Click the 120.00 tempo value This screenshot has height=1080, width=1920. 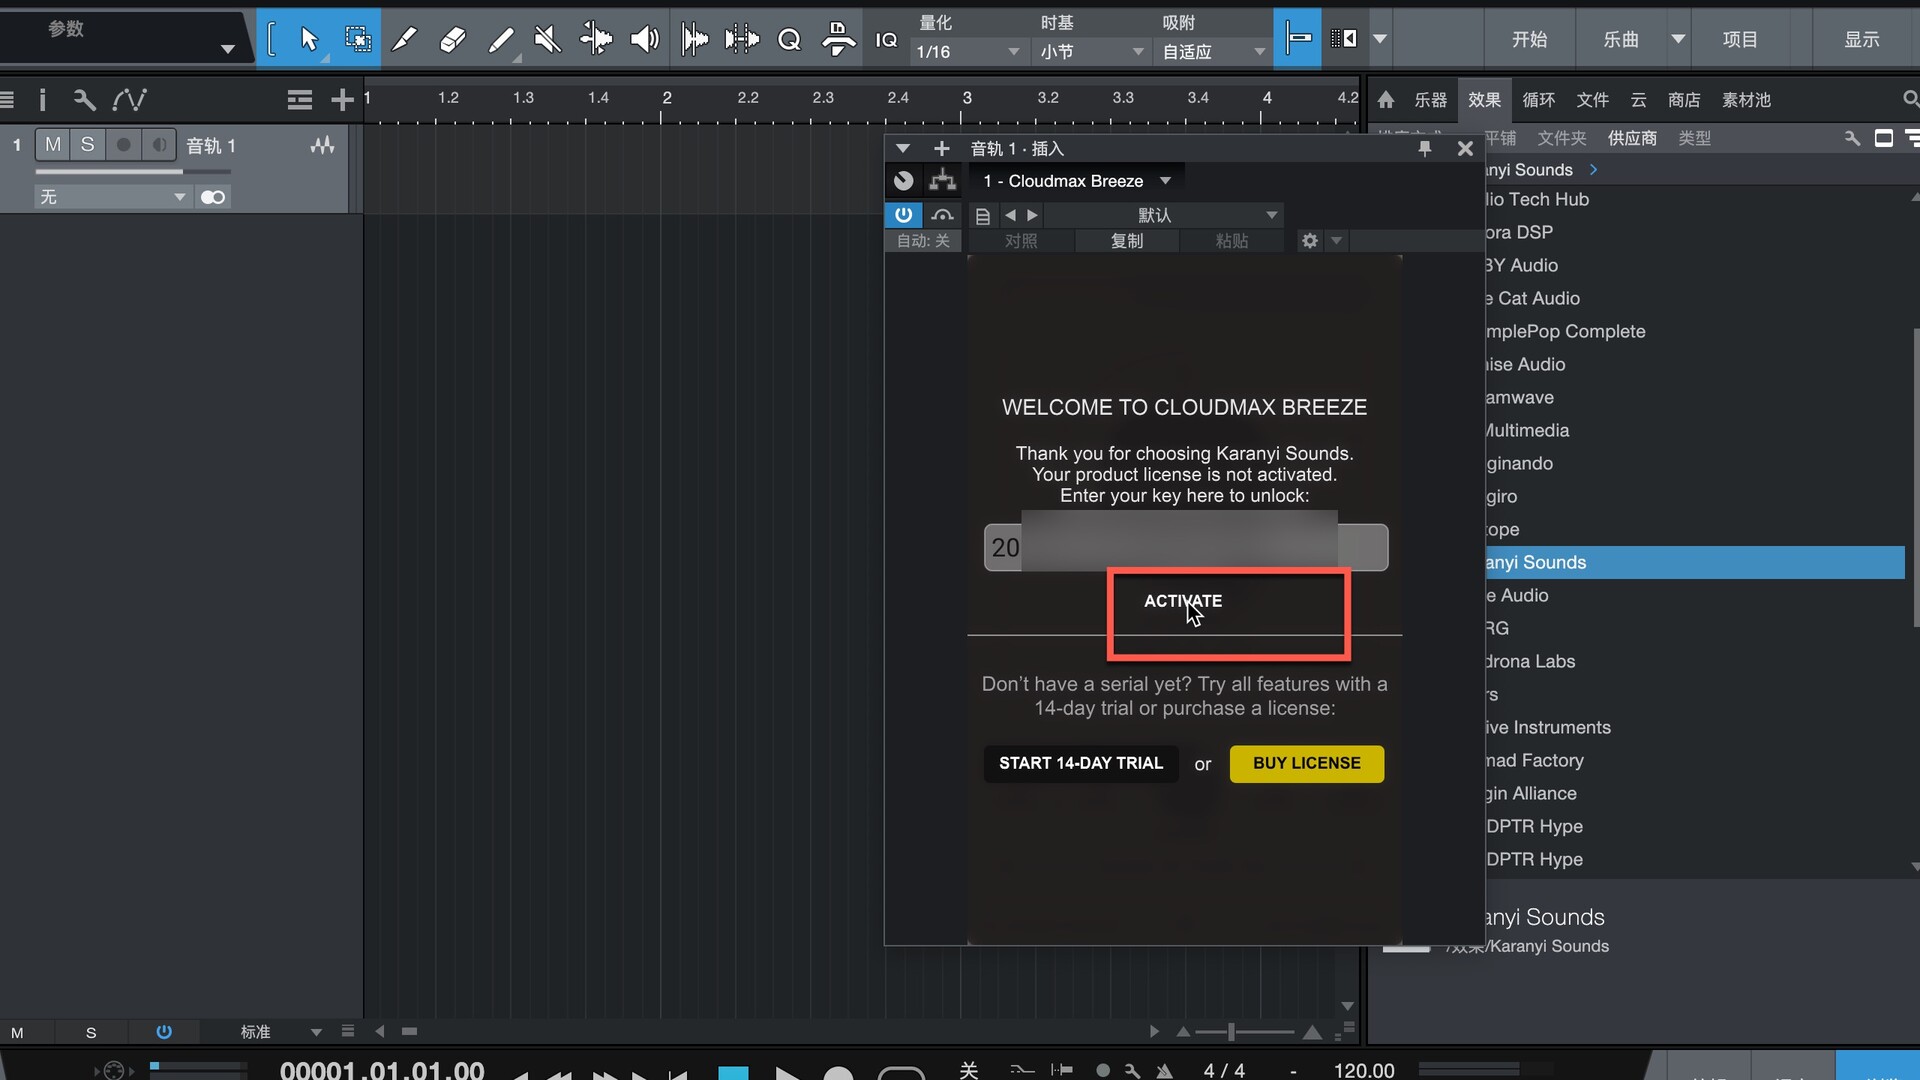[x=1364, y=1070]
